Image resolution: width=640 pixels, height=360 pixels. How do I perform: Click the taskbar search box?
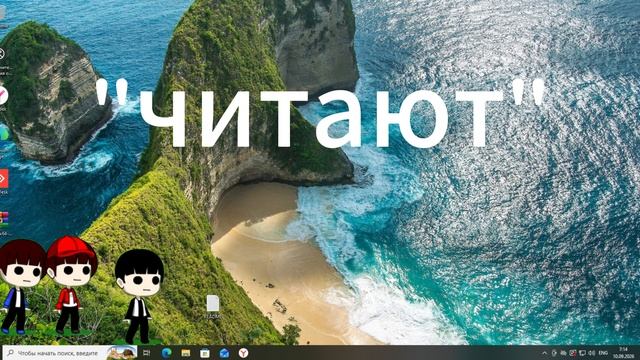click(x=70, y=353)
